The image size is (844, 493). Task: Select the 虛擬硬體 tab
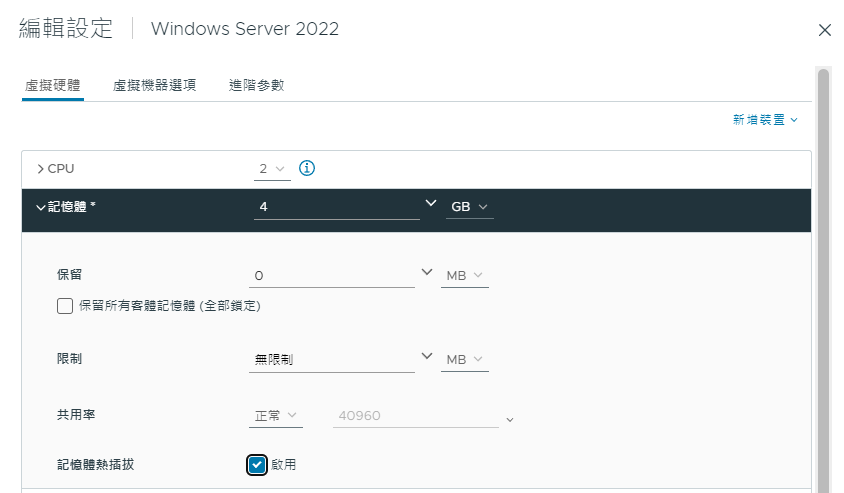tap(53, 85)
